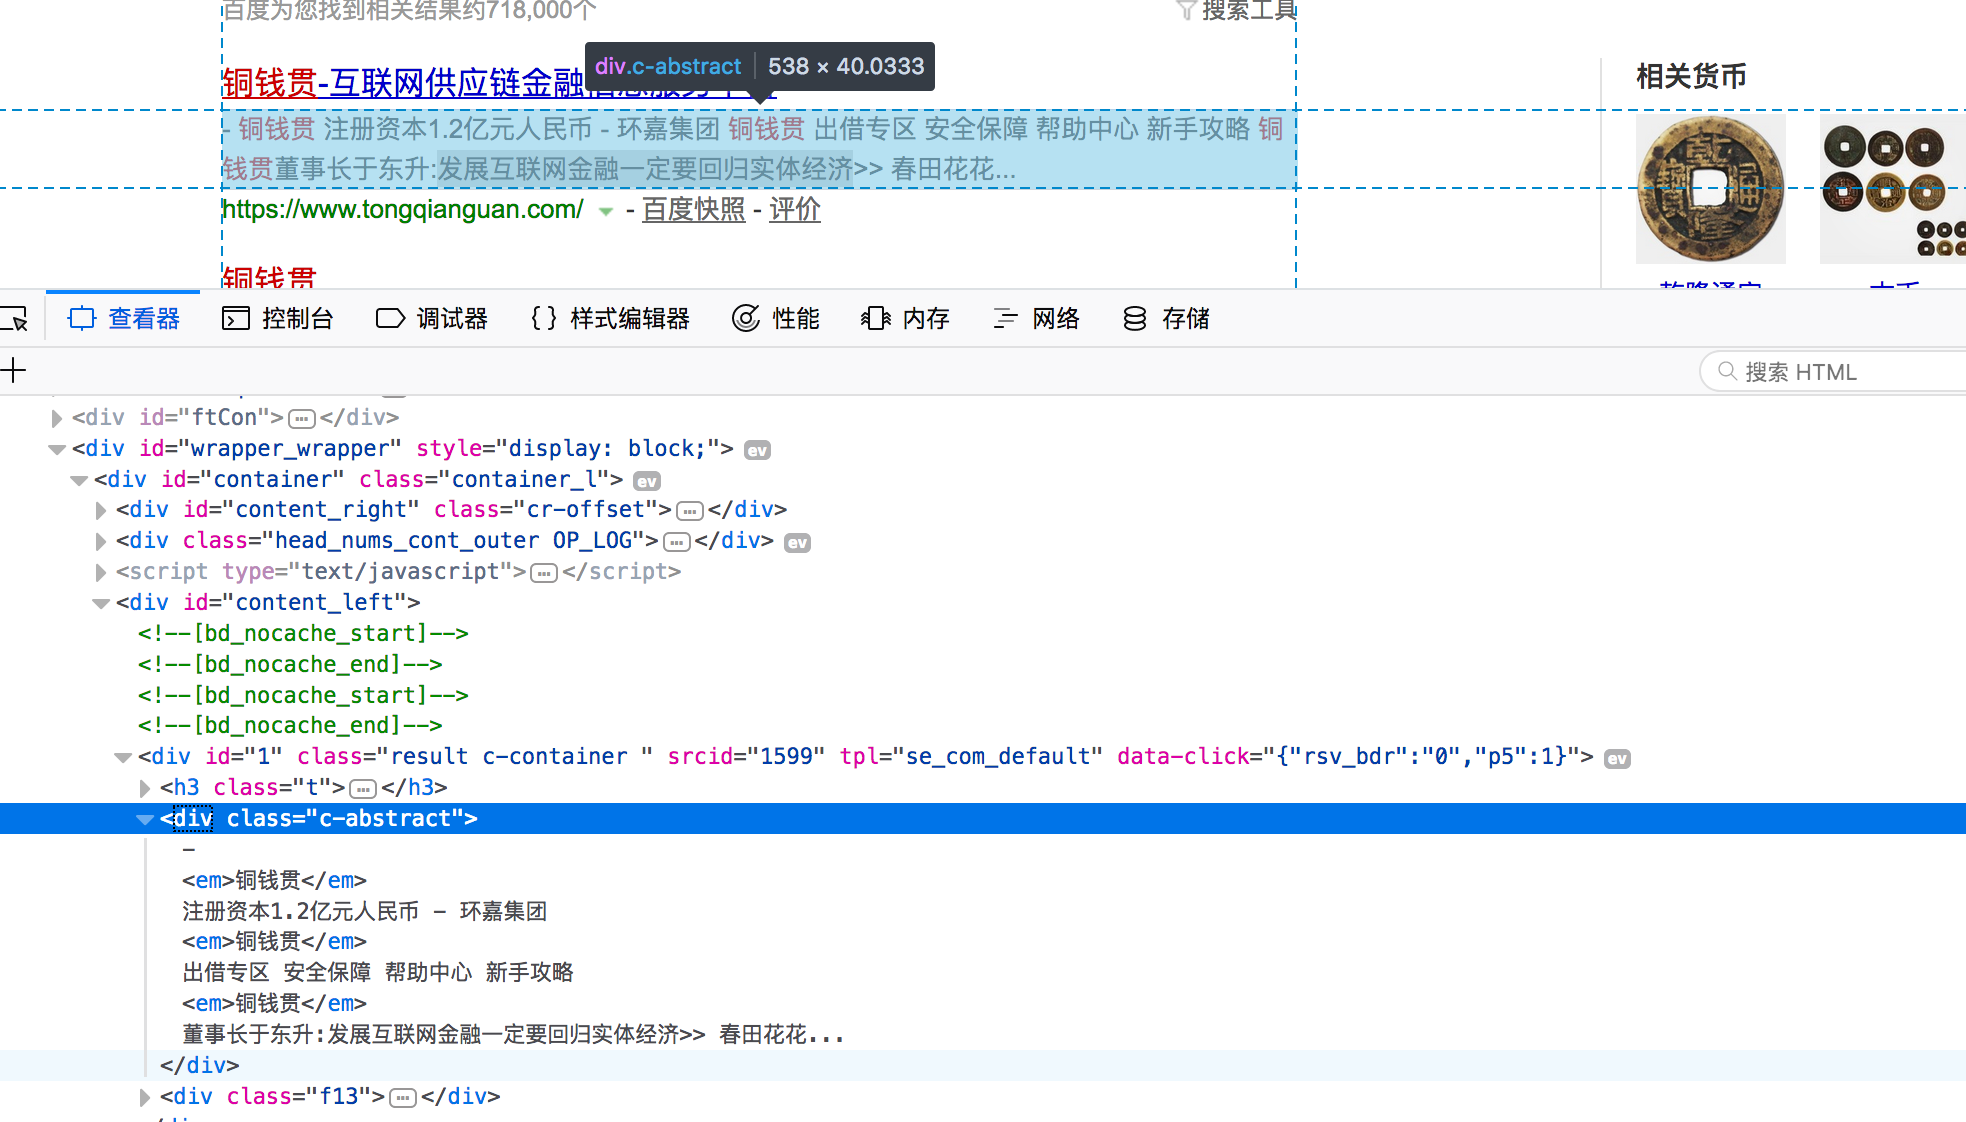Click the 评价 link
This screenshot has height=1122, width=1966.
point(794,210)
